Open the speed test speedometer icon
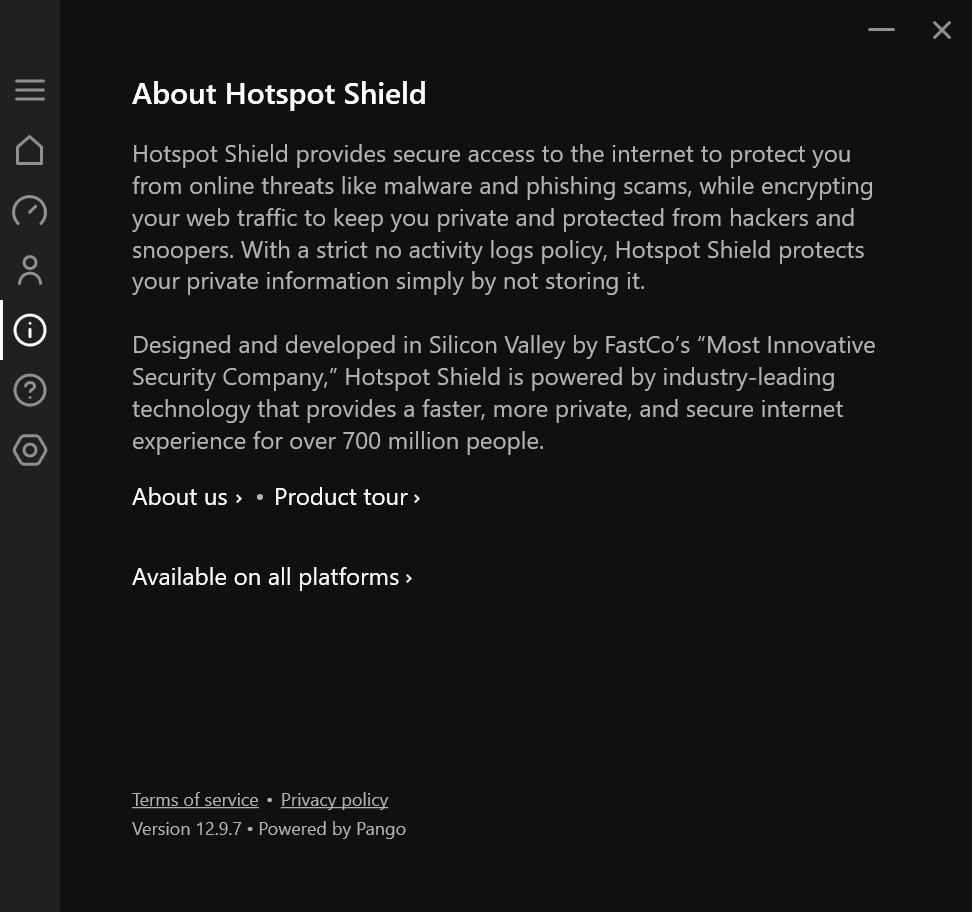 (30, 211)
